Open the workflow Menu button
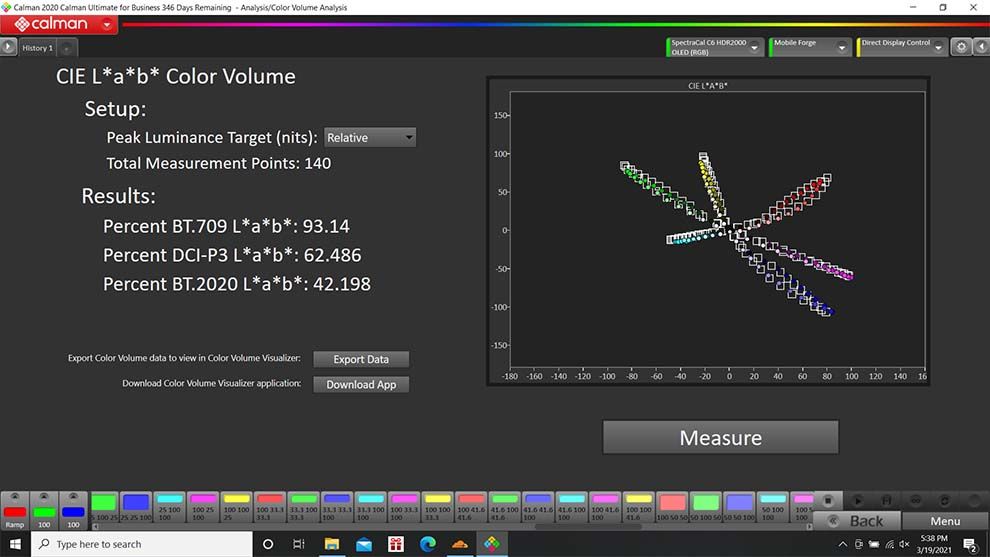 (945, 521)
